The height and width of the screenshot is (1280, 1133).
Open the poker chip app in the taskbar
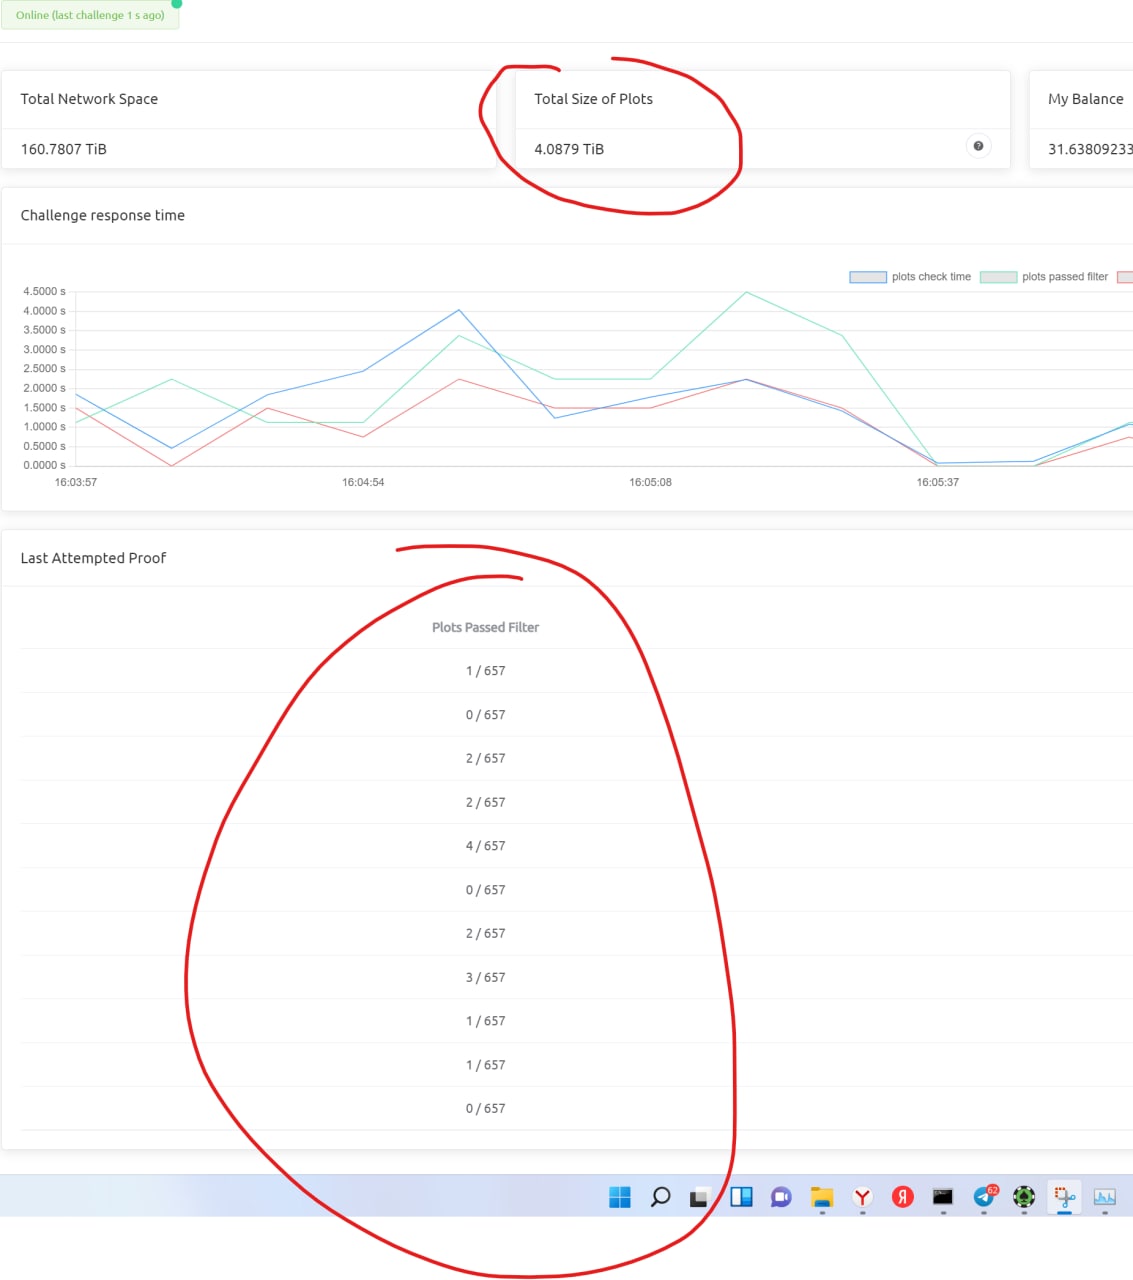click(x=1024, y=1197)
